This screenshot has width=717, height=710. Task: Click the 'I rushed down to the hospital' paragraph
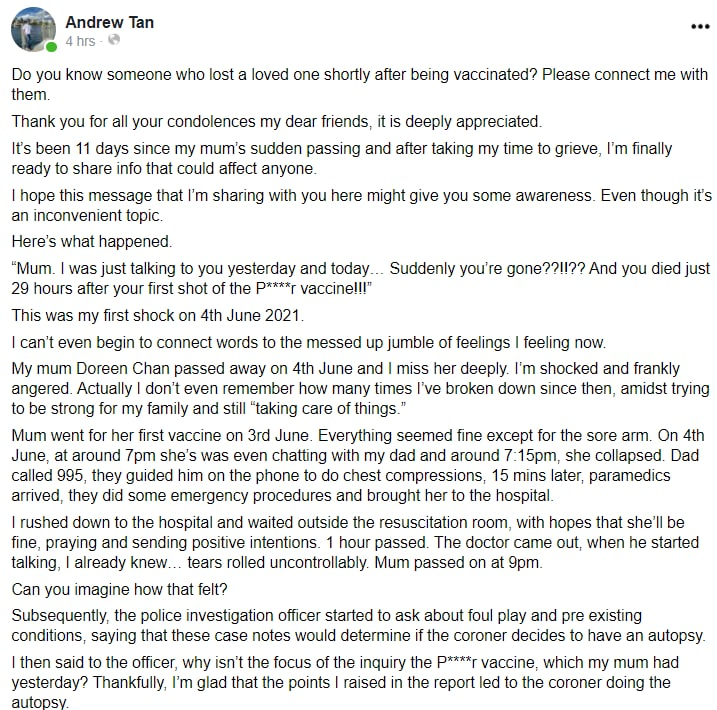pos(355,542)
